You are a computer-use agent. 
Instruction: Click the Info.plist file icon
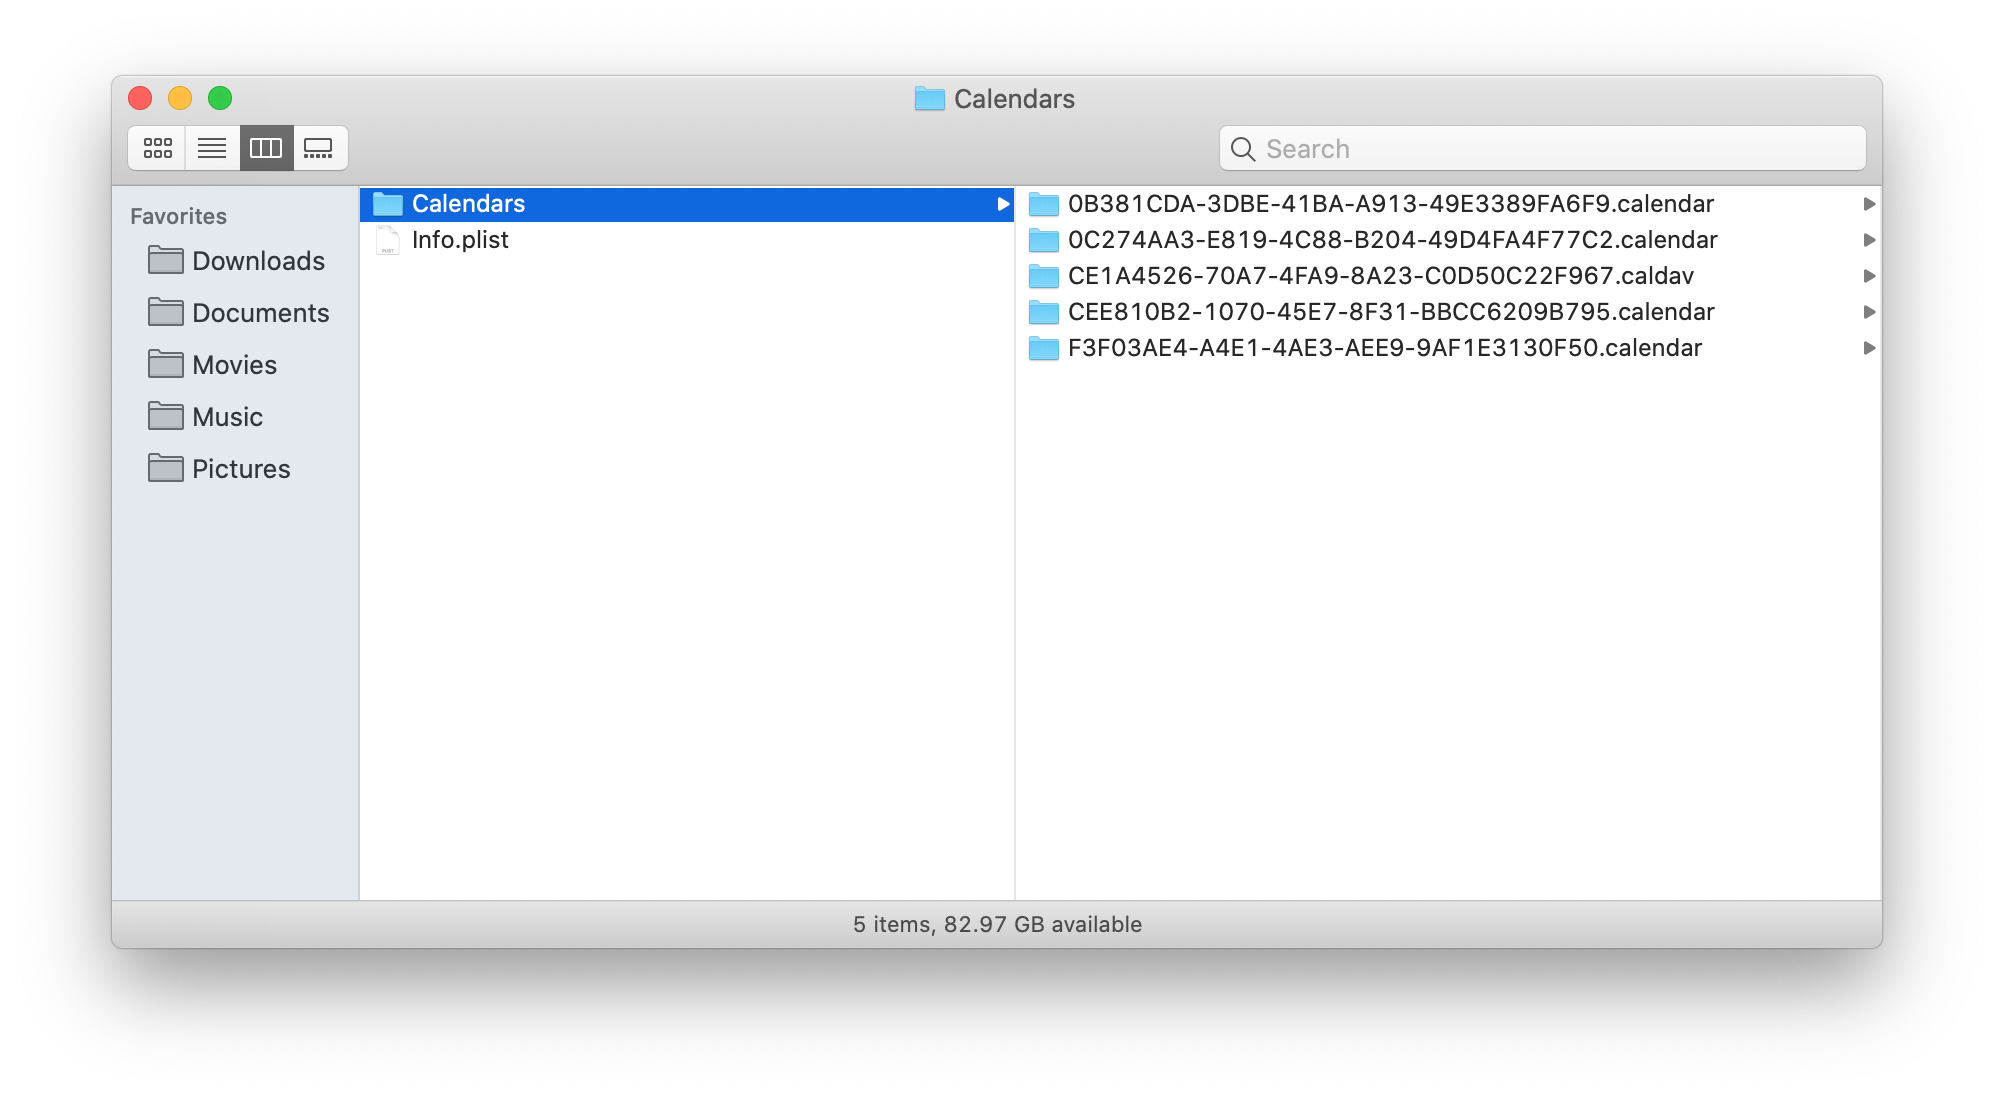387,240
